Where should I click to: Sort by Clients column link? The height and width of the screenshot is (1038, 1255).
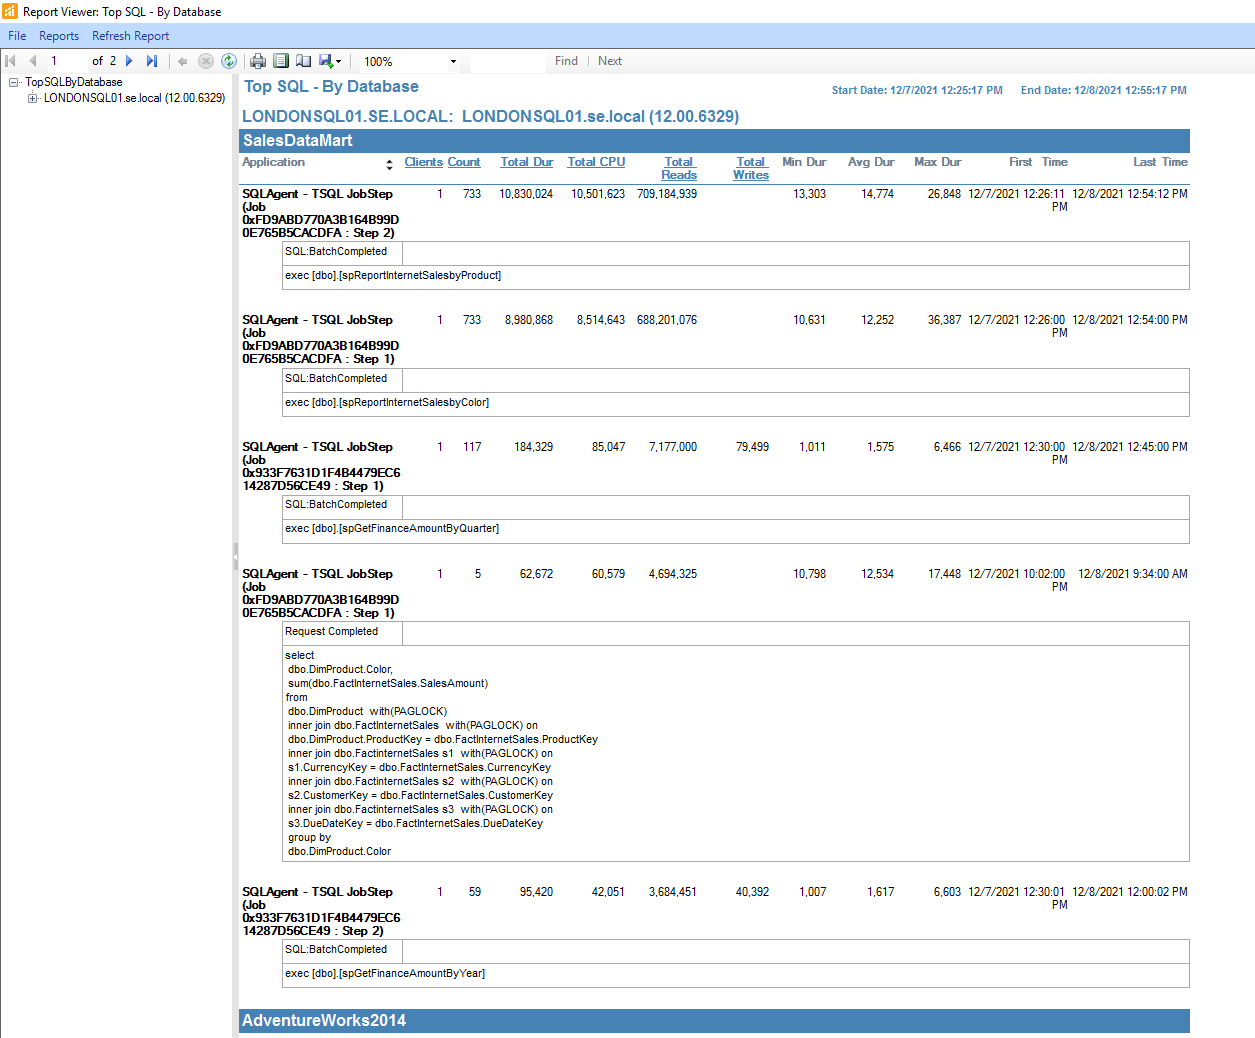(x=423, y=162)
